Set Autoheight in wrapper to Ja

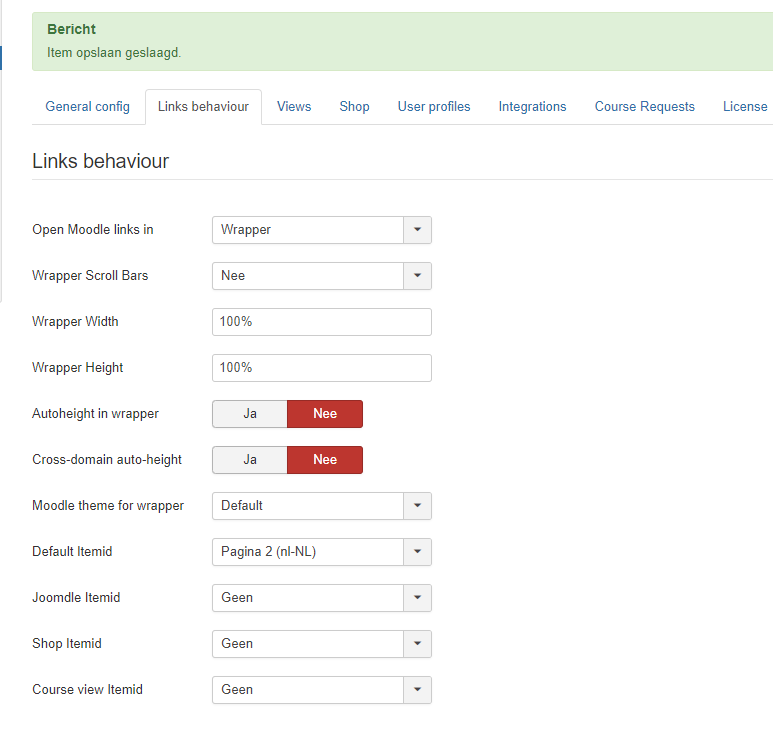point(250,414)
